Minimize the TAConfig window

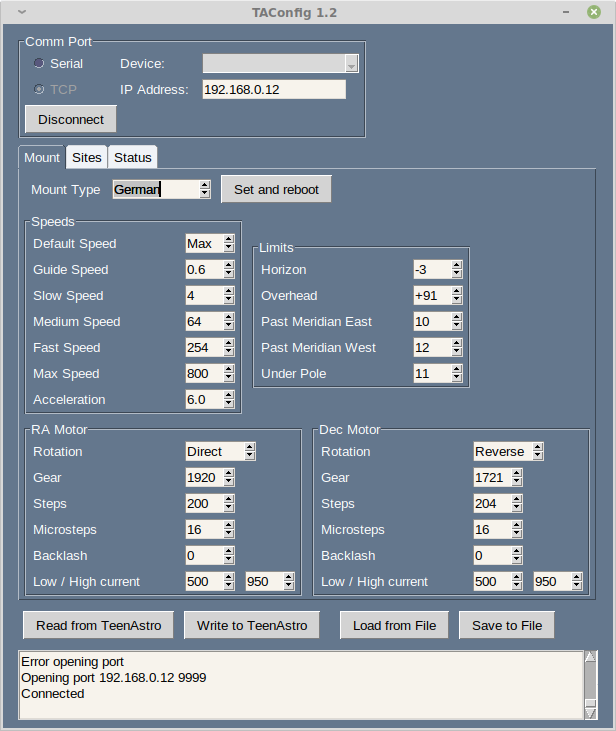566,12
